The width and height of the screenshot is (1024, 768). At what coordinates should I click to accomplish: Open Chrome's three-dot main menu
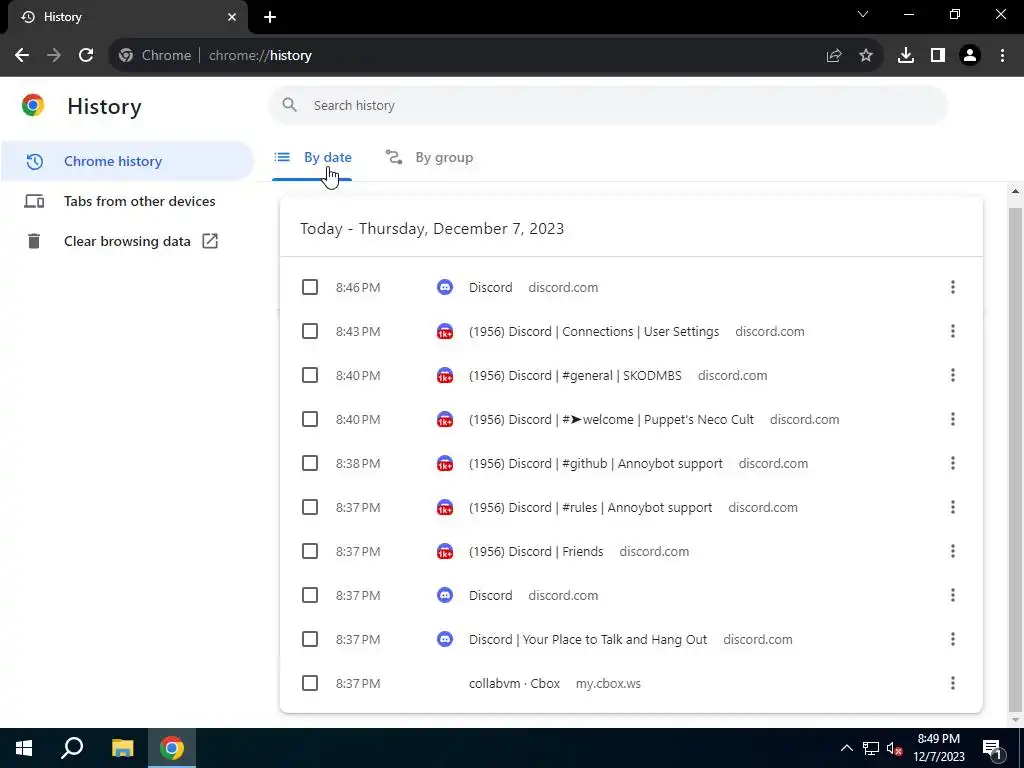click(1002, 56)
